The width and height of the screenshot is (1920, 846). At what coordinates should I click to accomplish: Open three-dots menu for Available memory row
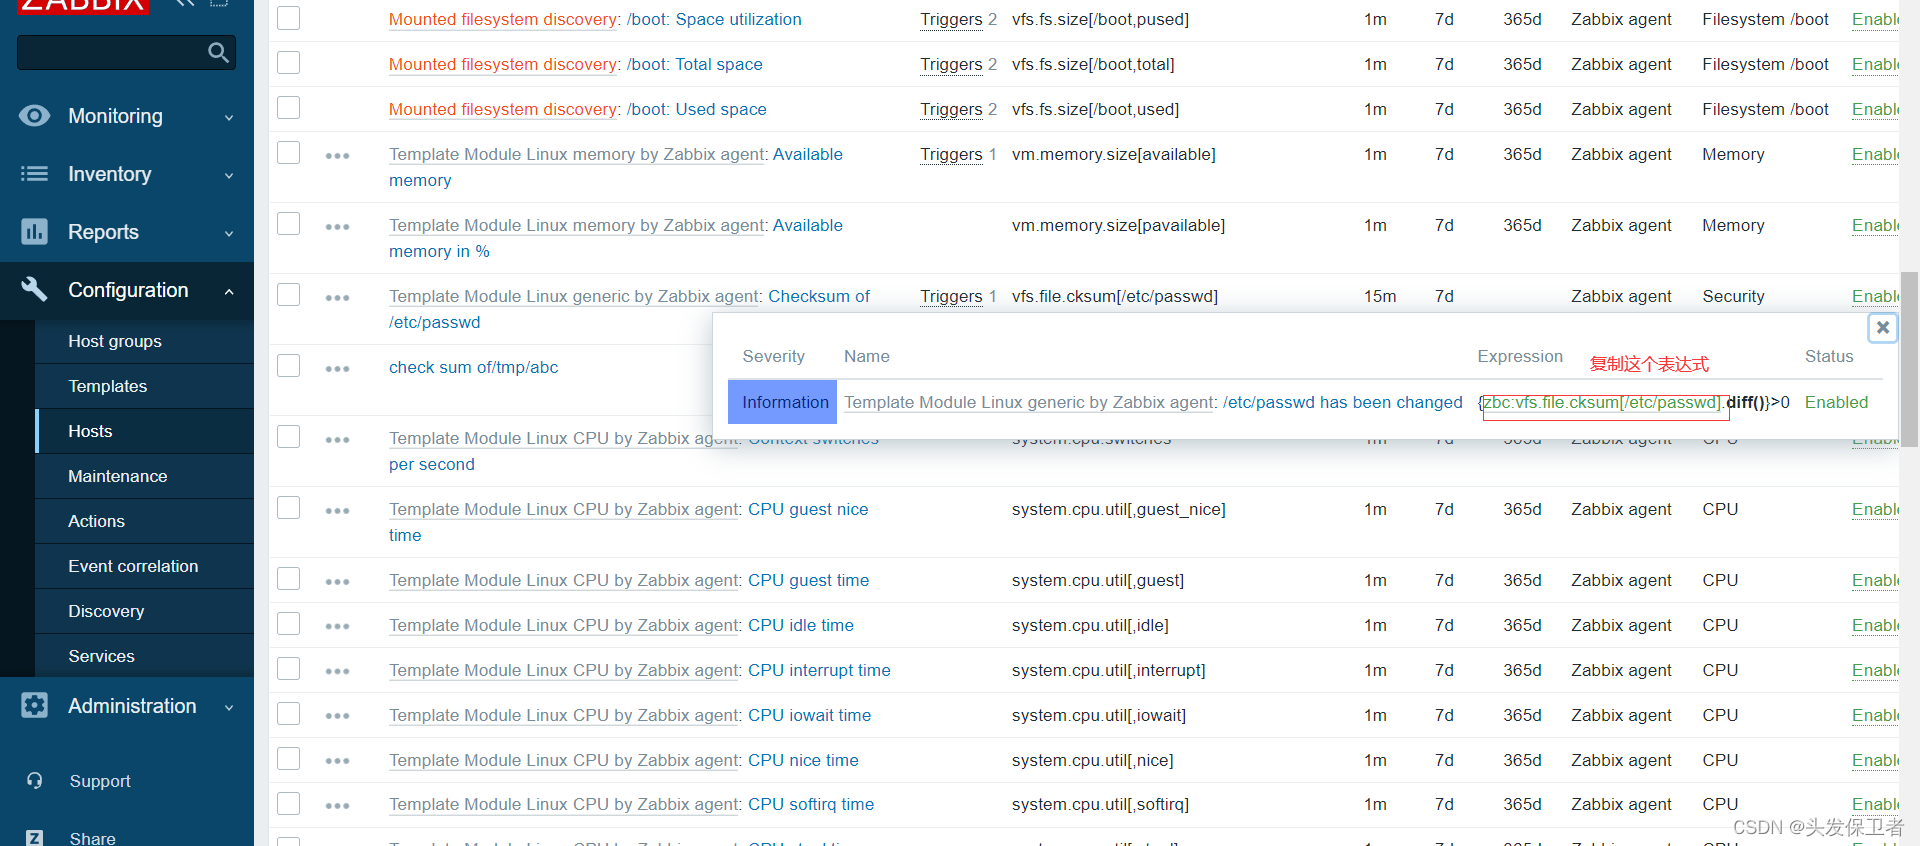[337, 156]
